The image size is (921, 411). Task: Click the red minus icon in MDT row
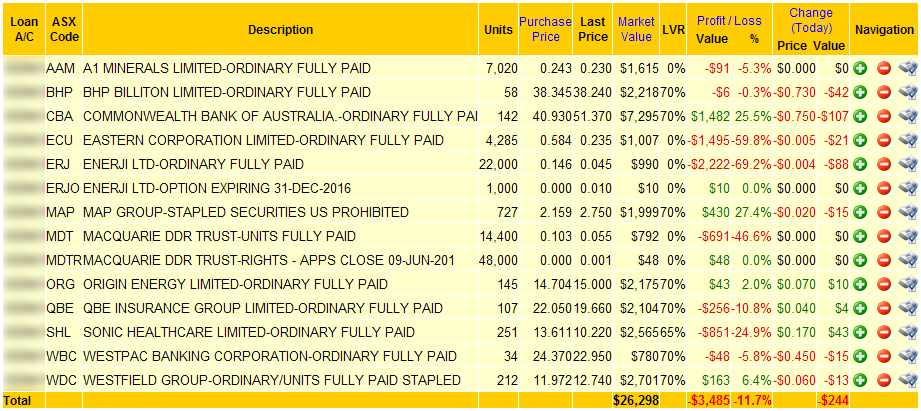(884, 237)
